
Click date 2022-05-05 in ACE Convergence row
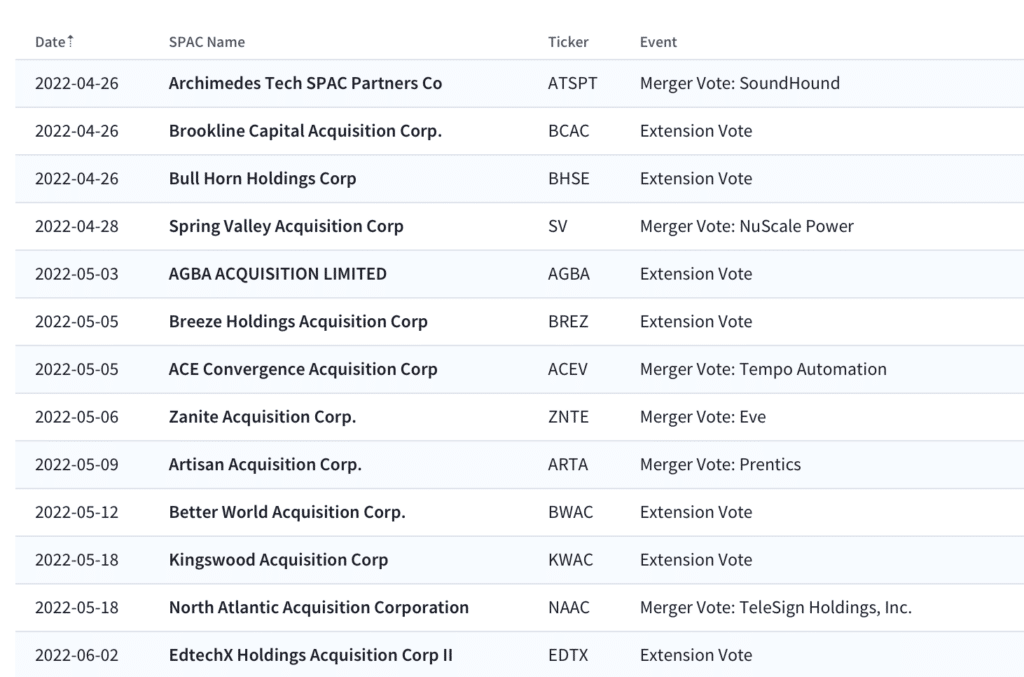pos(77,370)
